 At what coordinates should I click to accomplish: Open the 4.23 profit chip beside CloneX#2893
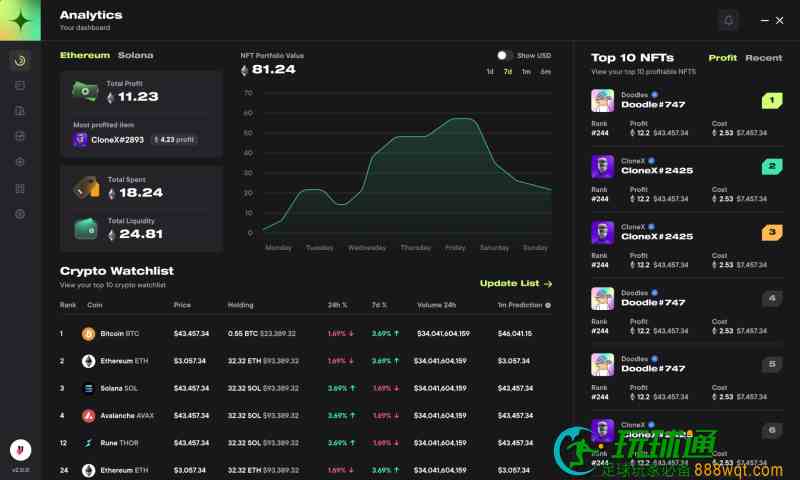coord(174,139)
